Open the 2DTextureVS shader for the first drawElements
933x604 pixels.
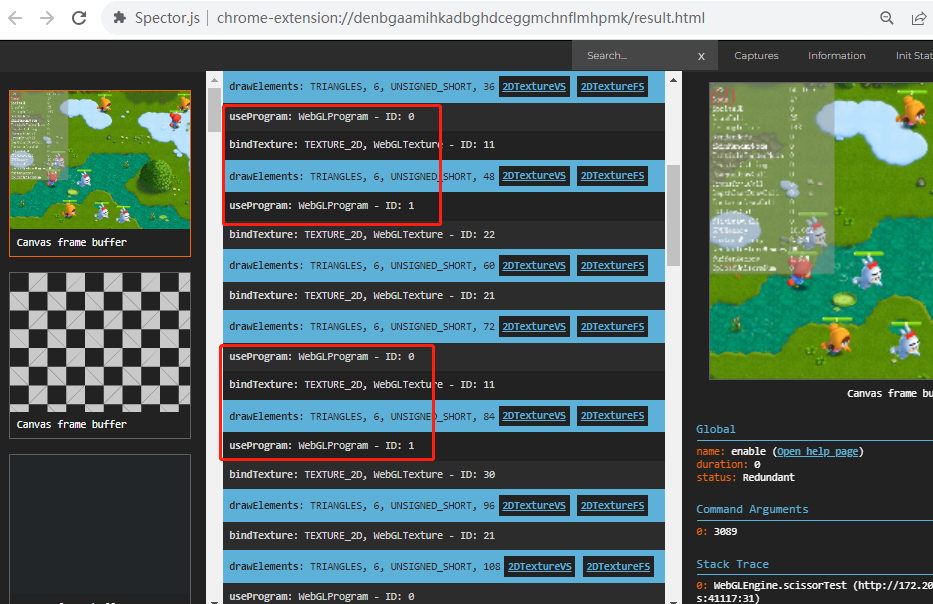[534, 86]
